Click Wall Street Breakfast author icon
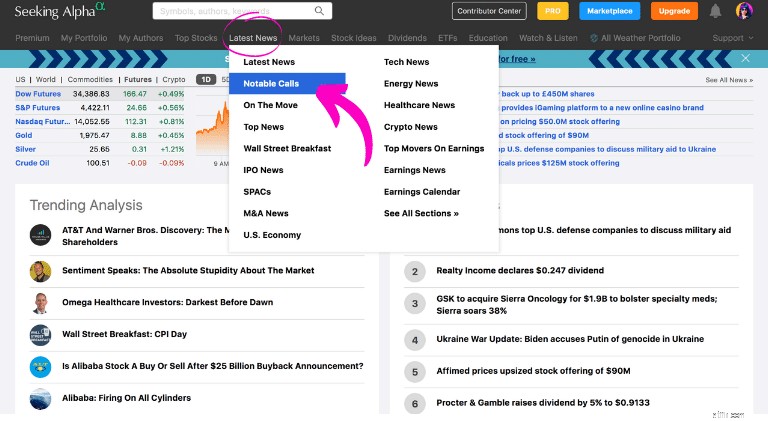Viewport: 768px width, 421px height. click(40, 335)
